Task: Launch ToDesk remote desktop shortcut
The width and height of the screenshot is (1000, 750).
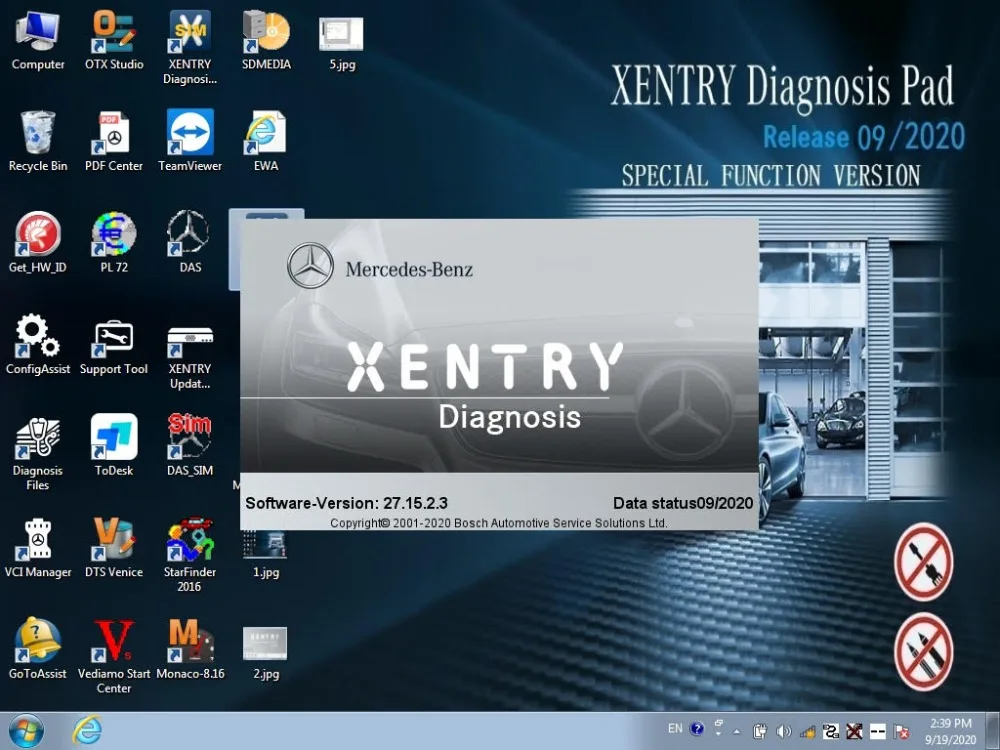Action: (x=114, y=445)
